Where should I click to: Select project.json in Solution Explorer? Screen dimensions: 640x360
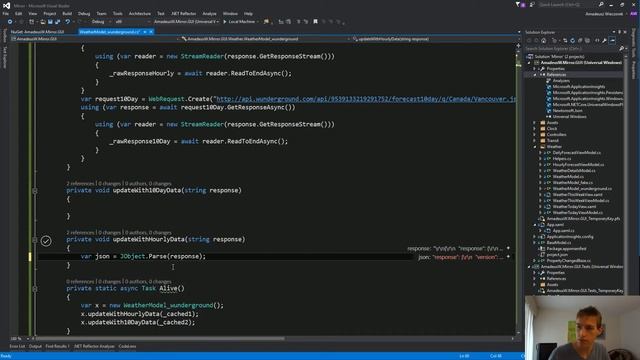(557, 255)
